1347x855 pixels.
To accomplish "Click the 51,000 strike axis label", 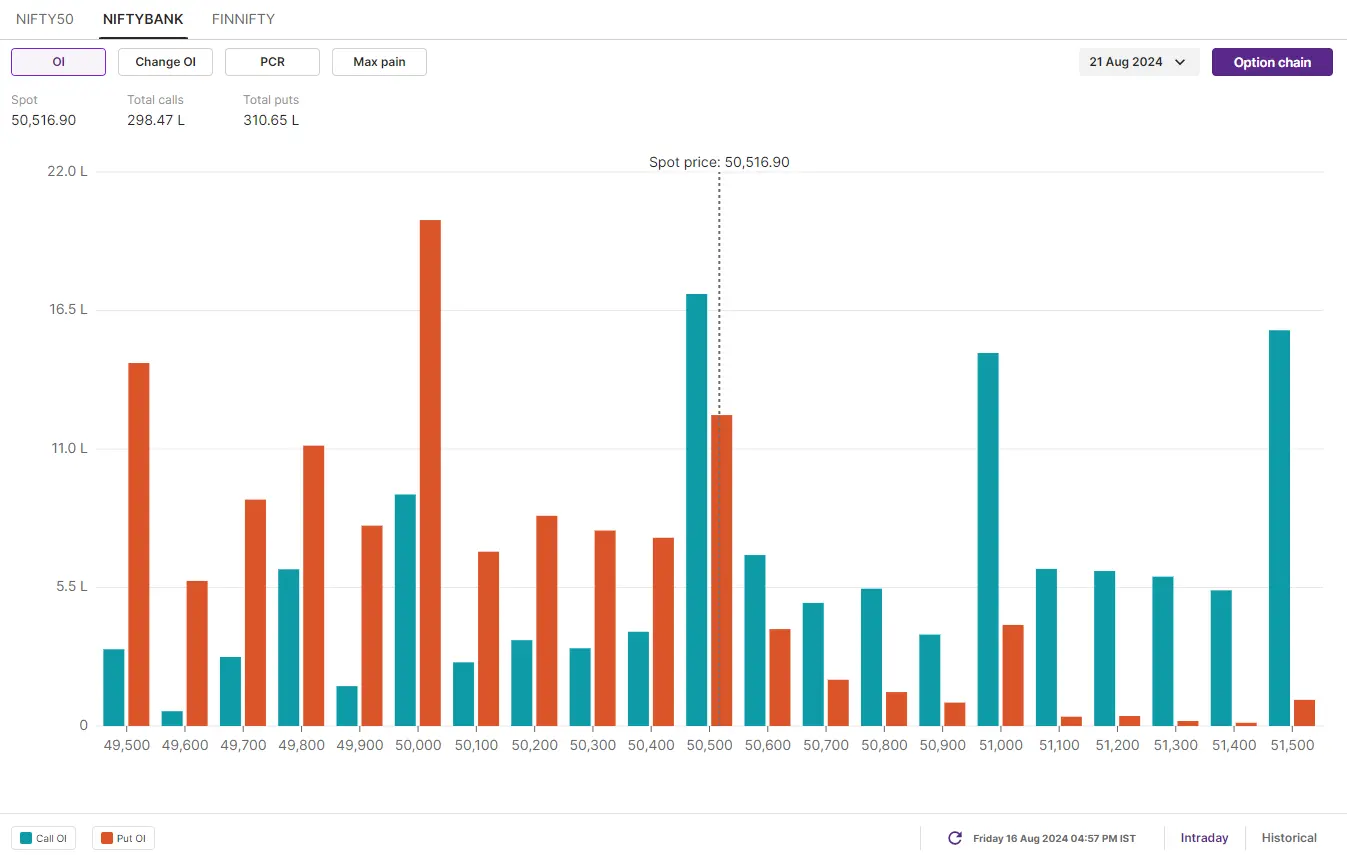I will click(1001, 745).
